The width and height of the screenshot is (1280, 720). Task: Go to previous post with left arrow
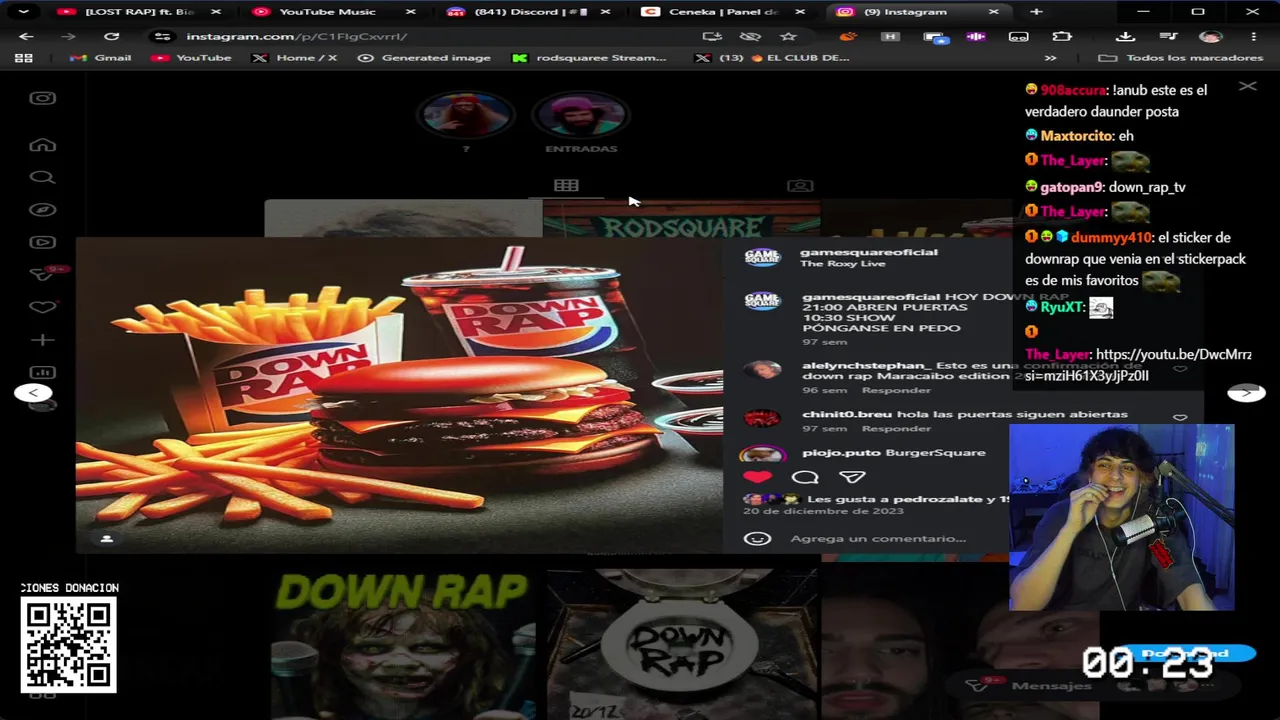(33, 393)
